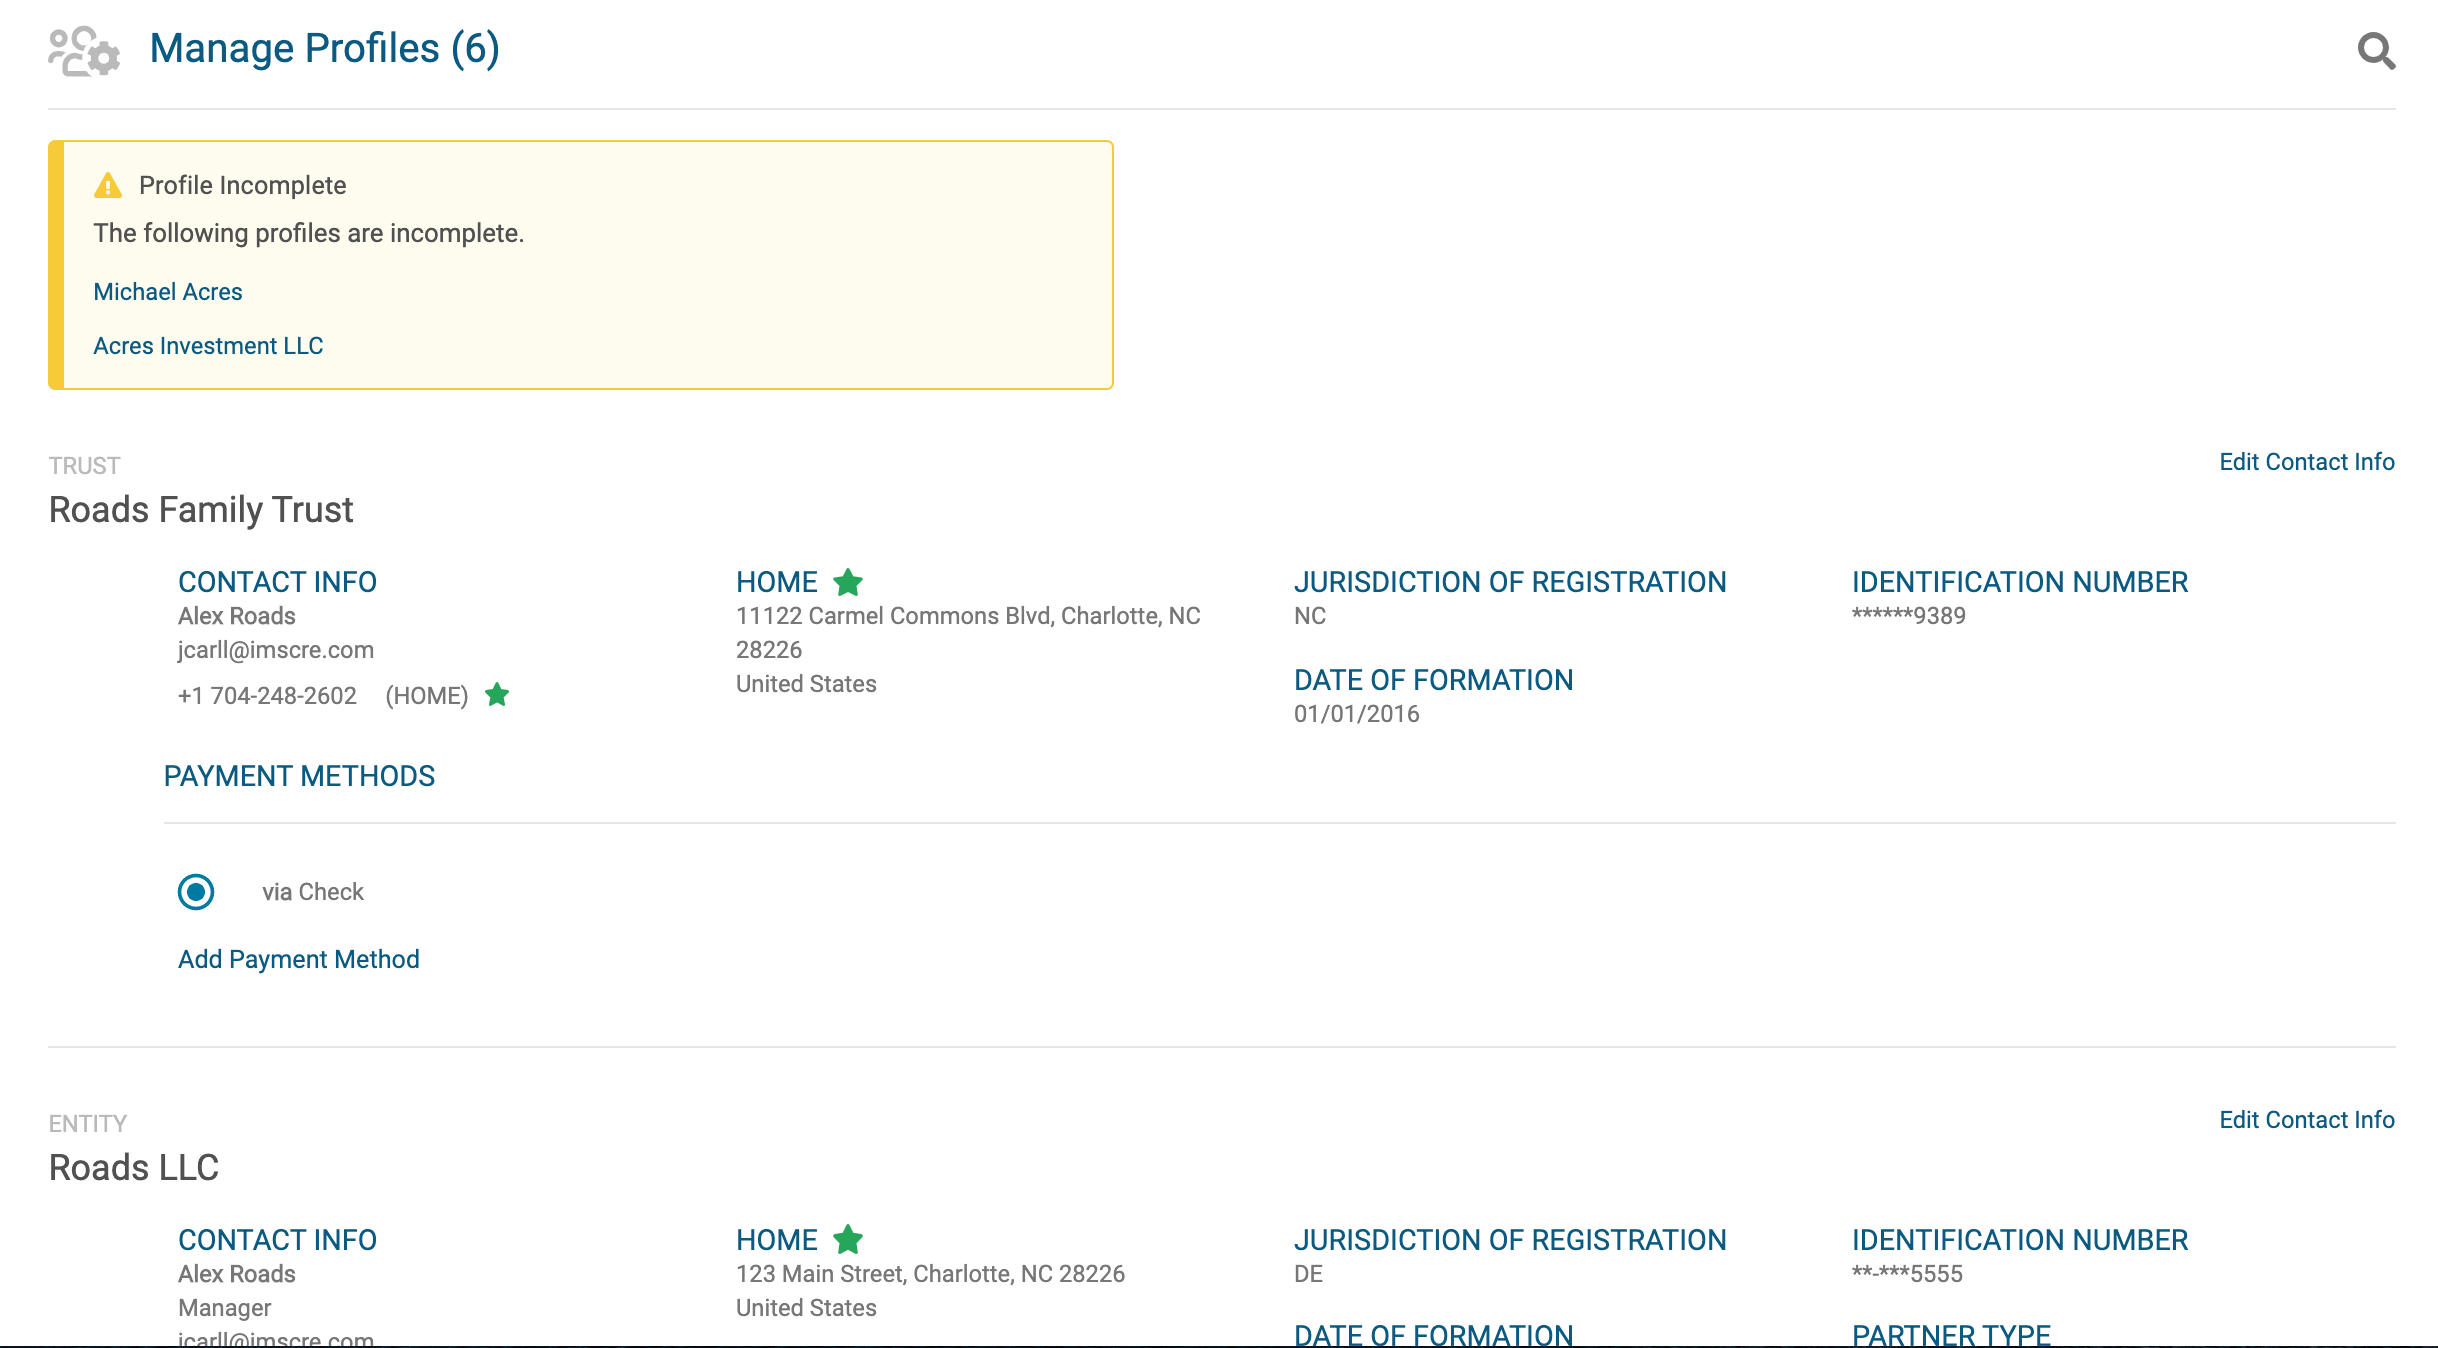Click the address 123 Main Street, Charlotte

point(930,1274)
